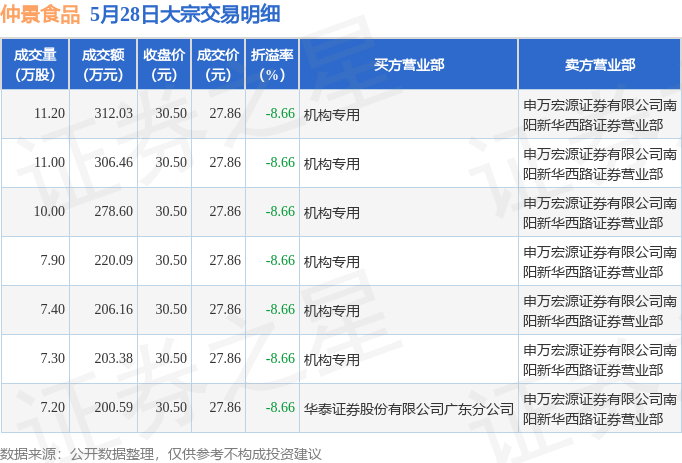Select the 成交额(万元) column header

point(103,64)
